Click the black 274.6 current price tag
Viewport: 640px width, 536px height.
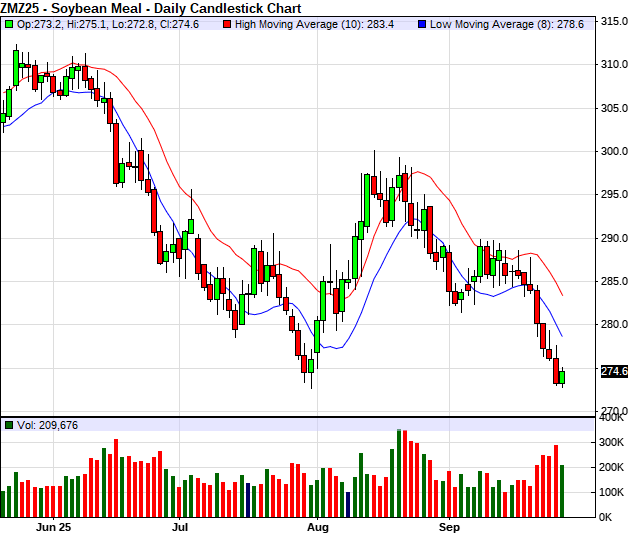click(x=613, y=372)
